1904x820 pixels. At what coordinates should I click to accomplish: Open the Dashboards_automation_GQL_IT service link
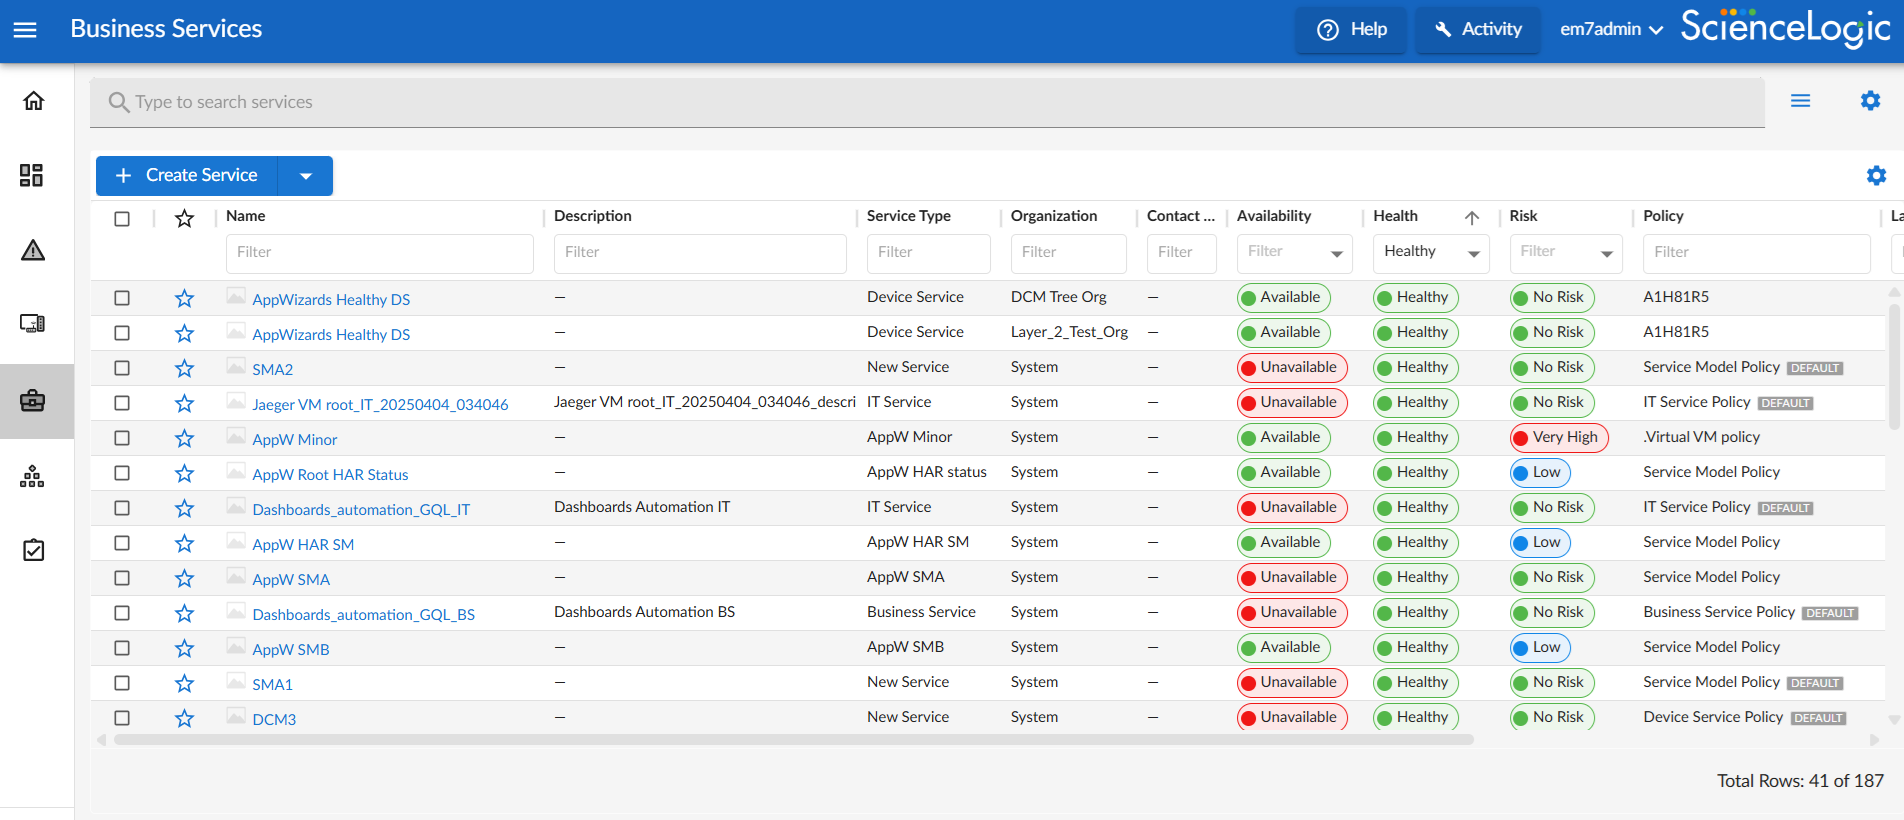361,510
